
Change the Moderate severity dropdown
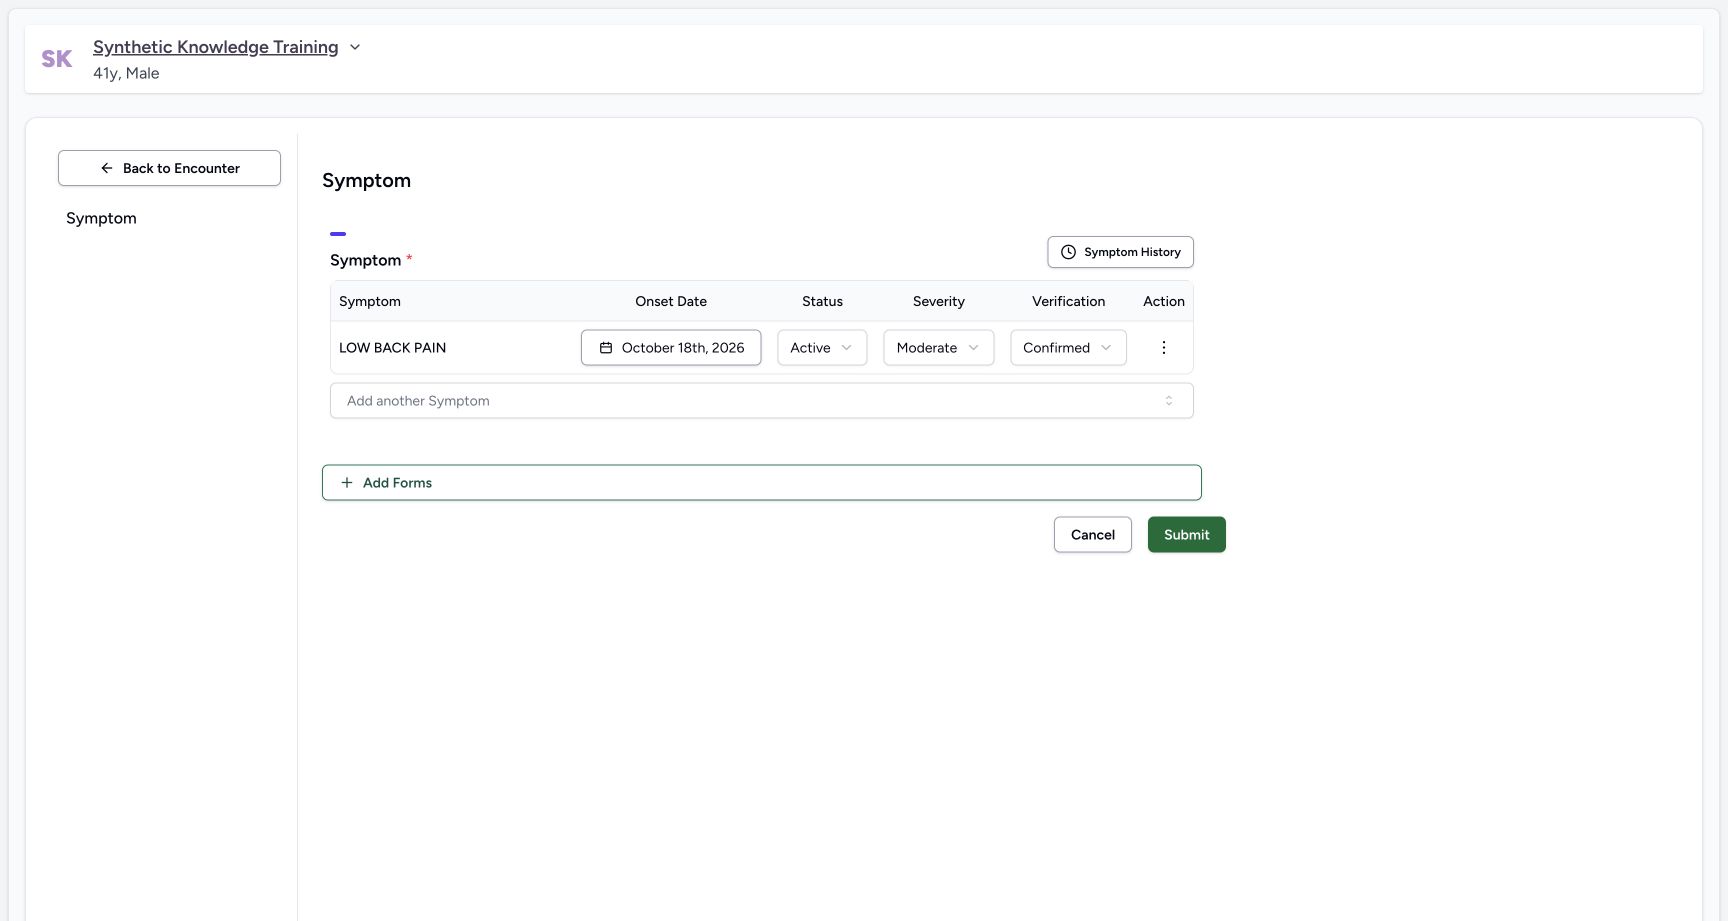click(x=938, y=348)
